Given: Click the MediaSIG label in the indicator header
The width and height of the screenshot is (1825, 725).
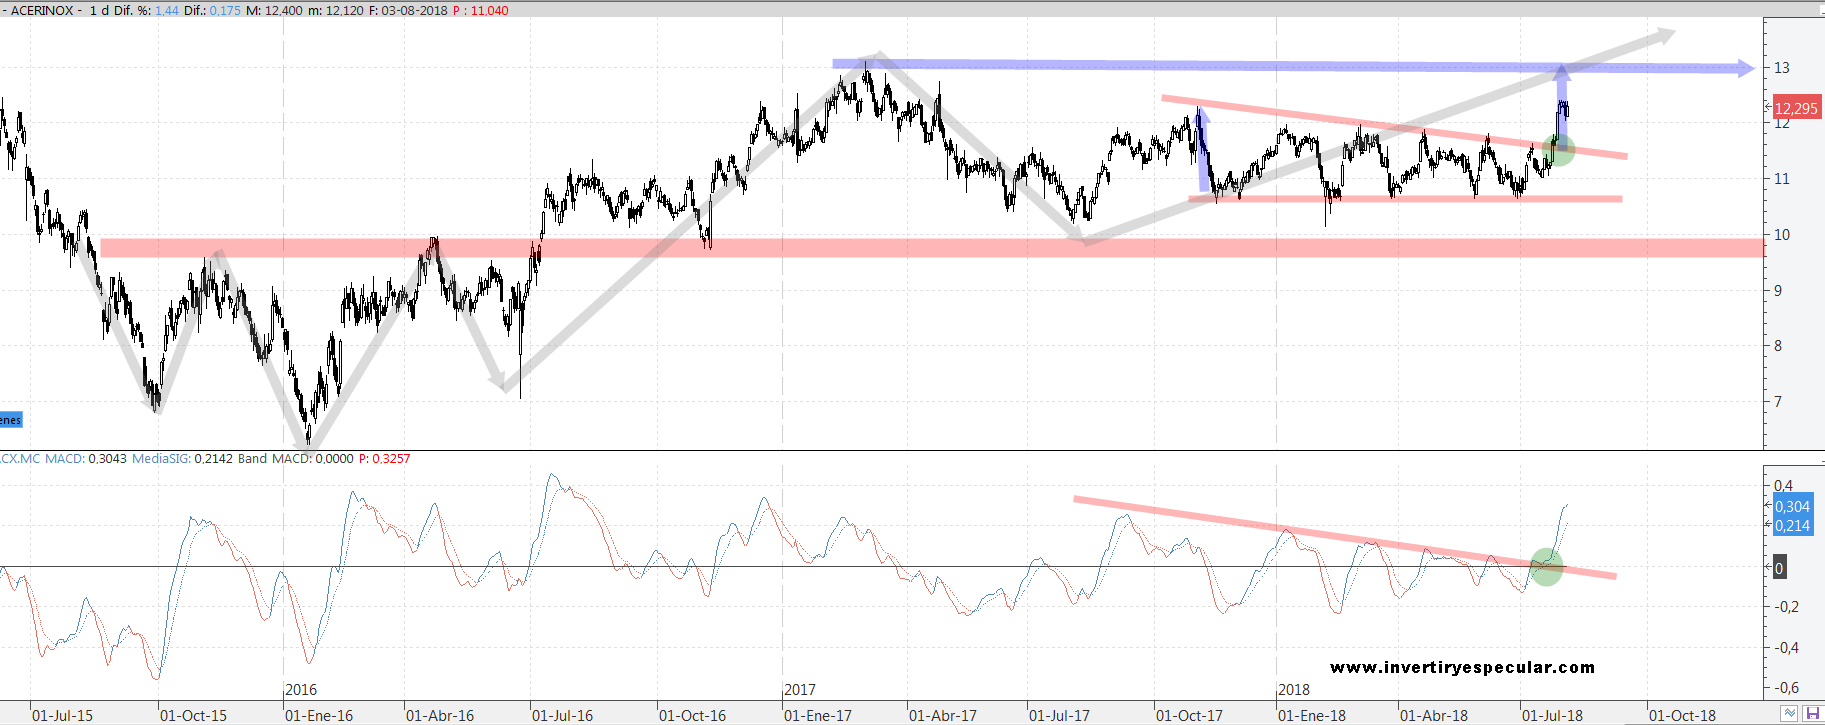Looking at the screenshot, I should (x=161, y=458).
